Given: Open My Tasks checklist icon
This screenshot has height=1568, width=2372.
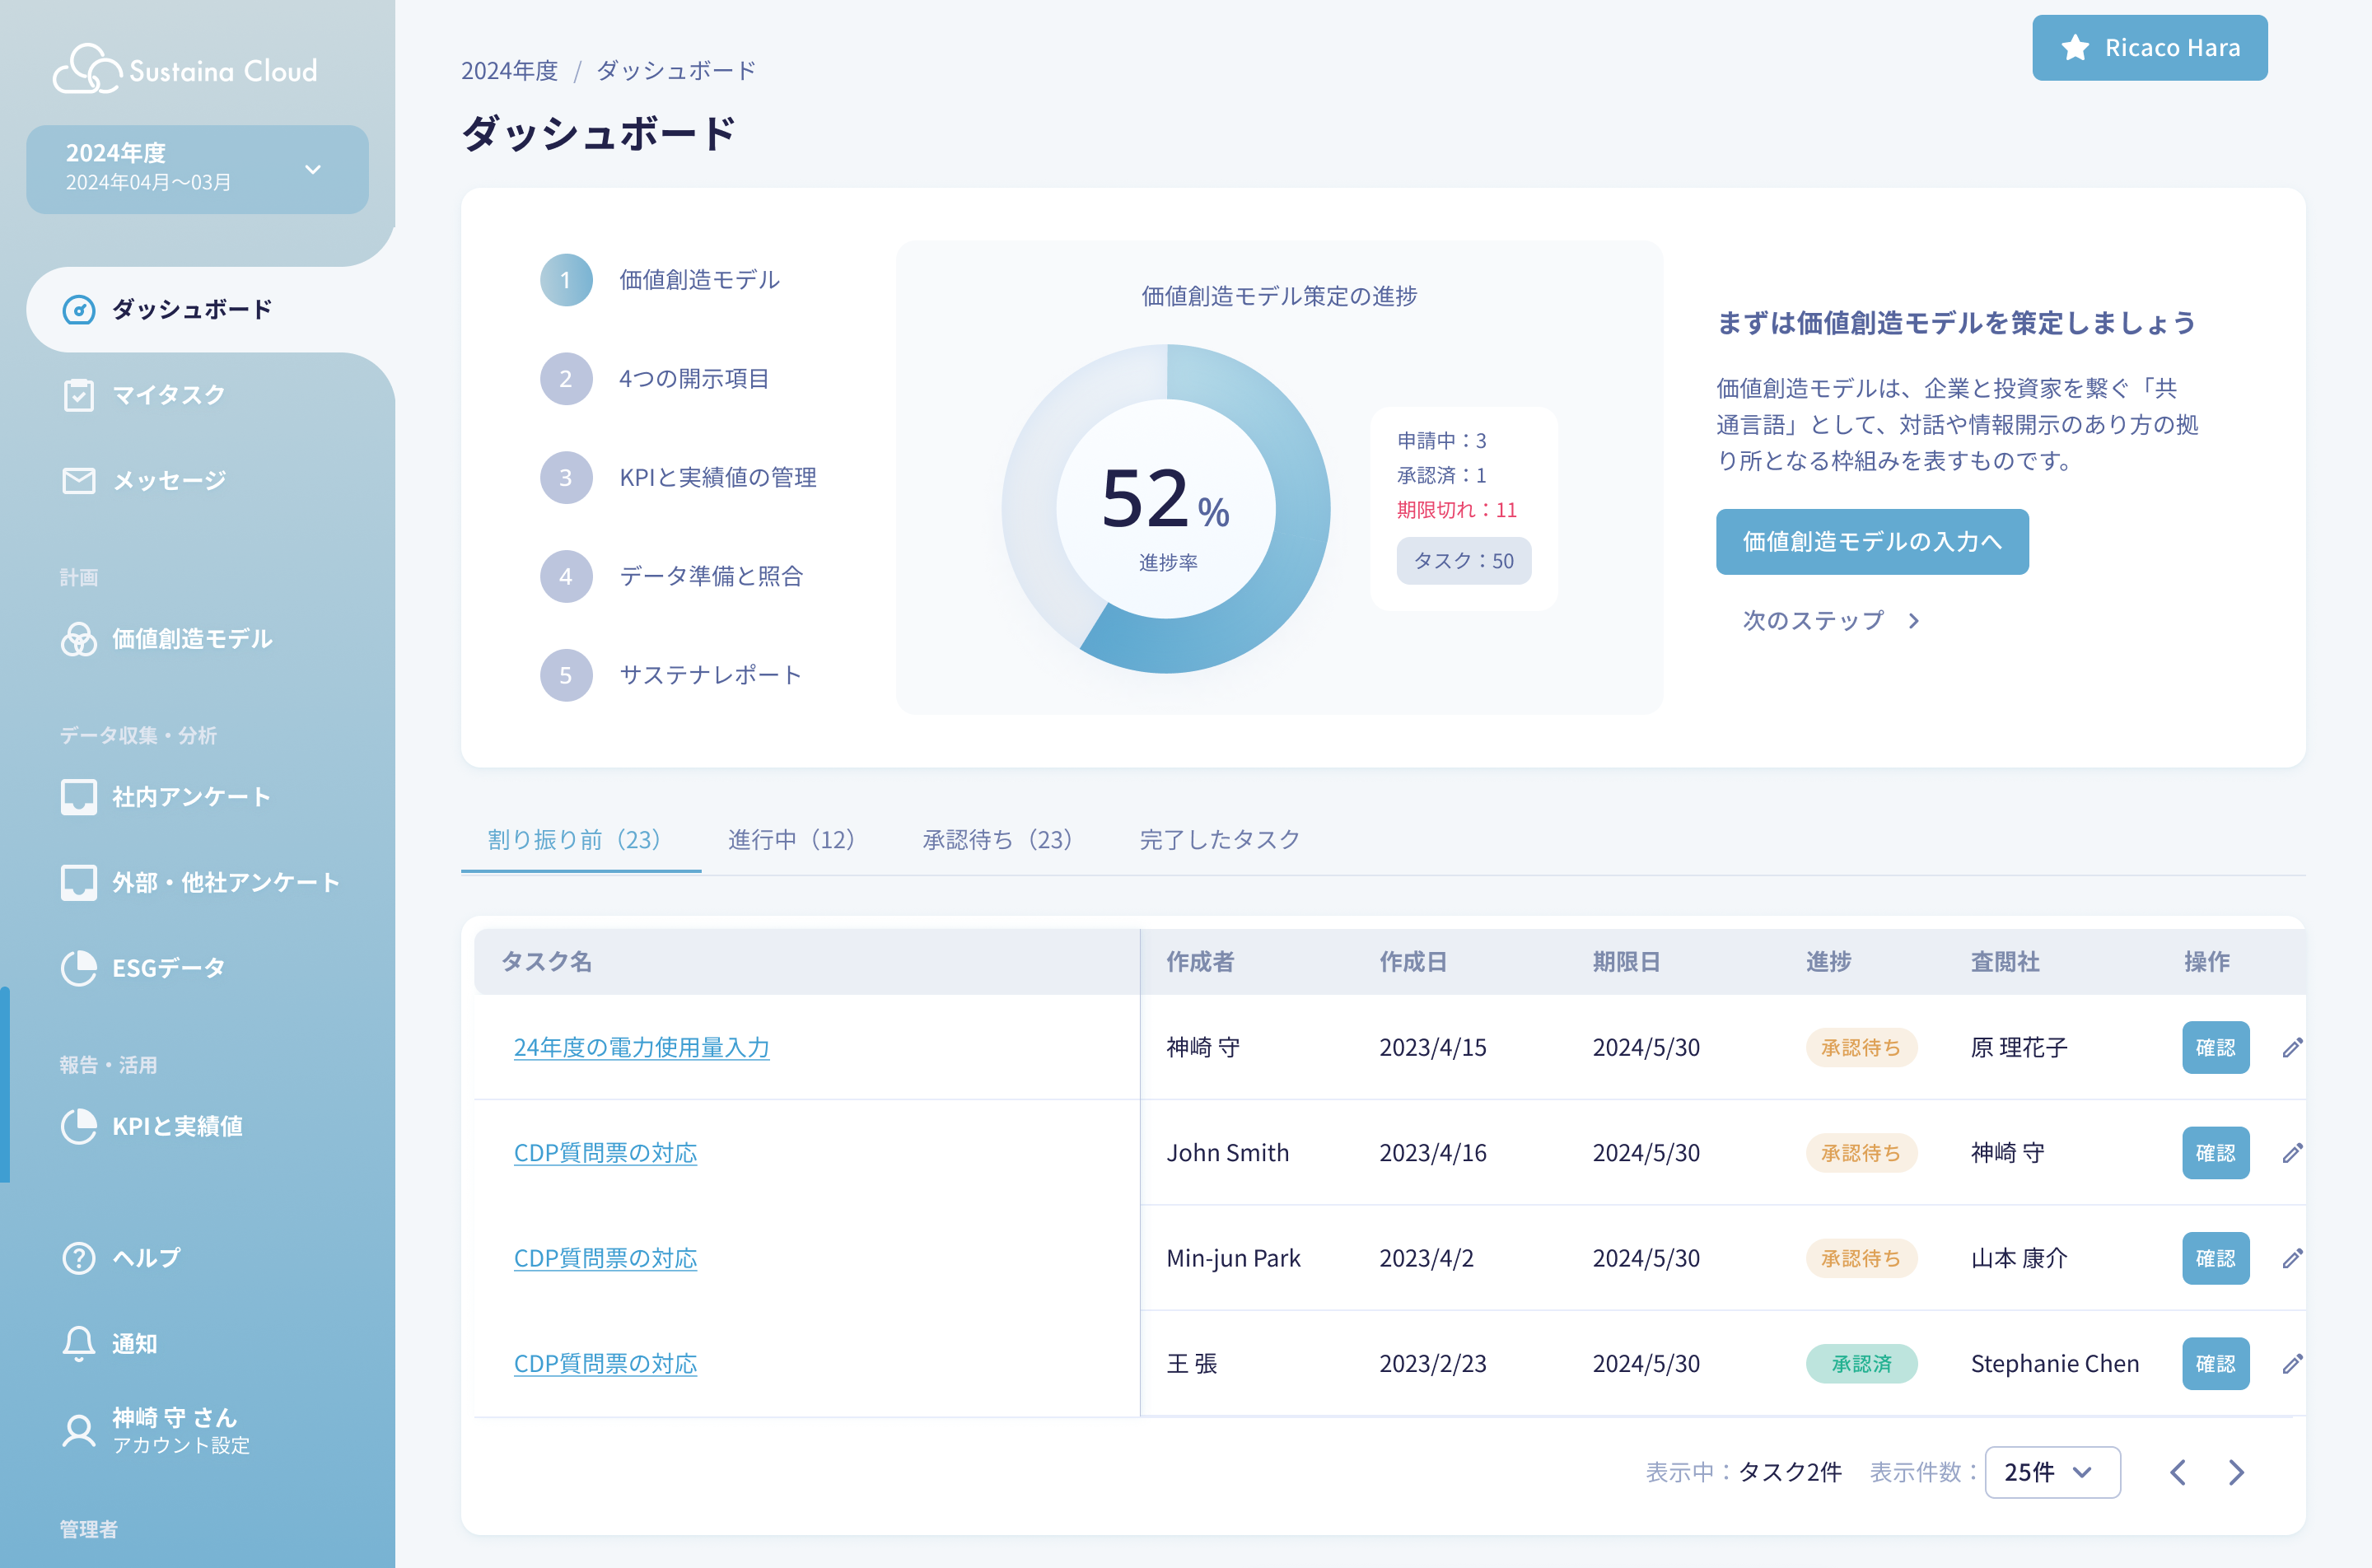Looking at the screenshot, I should (79, 395).
